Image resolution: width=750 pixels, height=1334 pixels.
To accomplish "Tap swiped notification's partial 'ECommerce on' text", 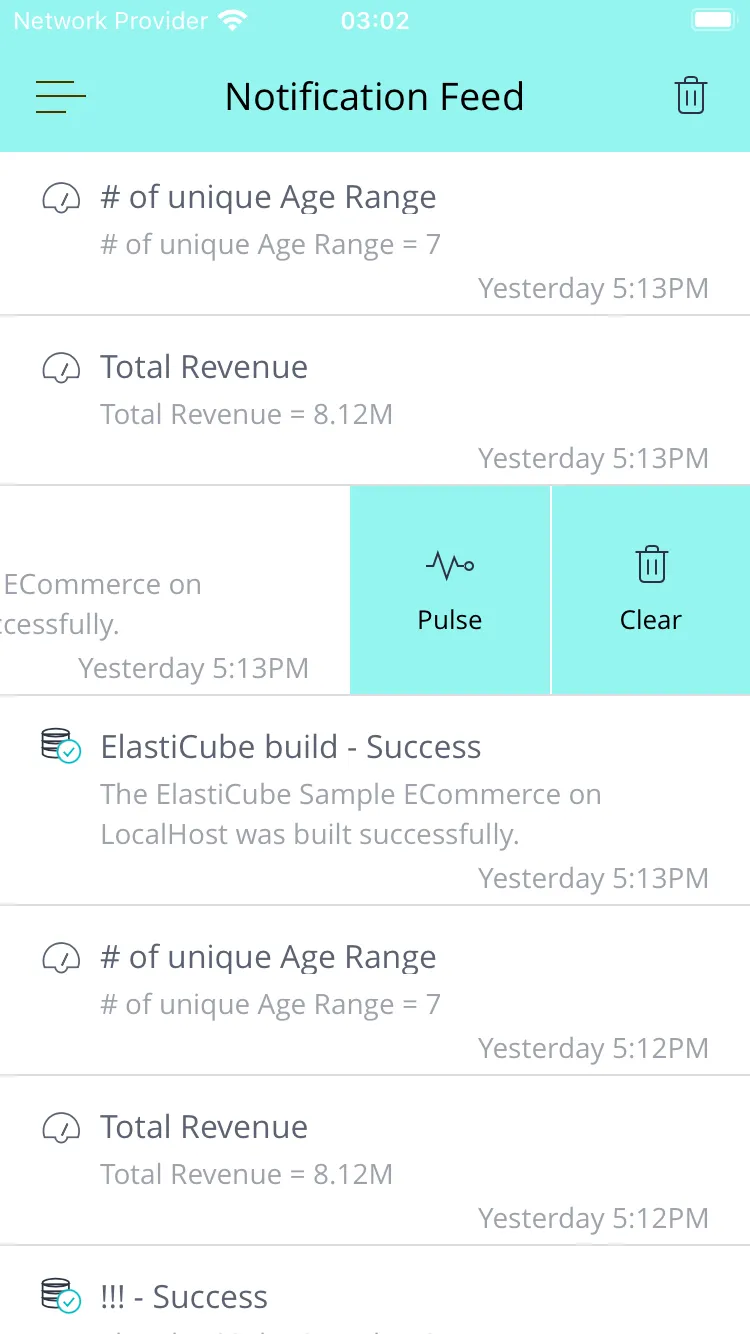I will pos(102,584).
